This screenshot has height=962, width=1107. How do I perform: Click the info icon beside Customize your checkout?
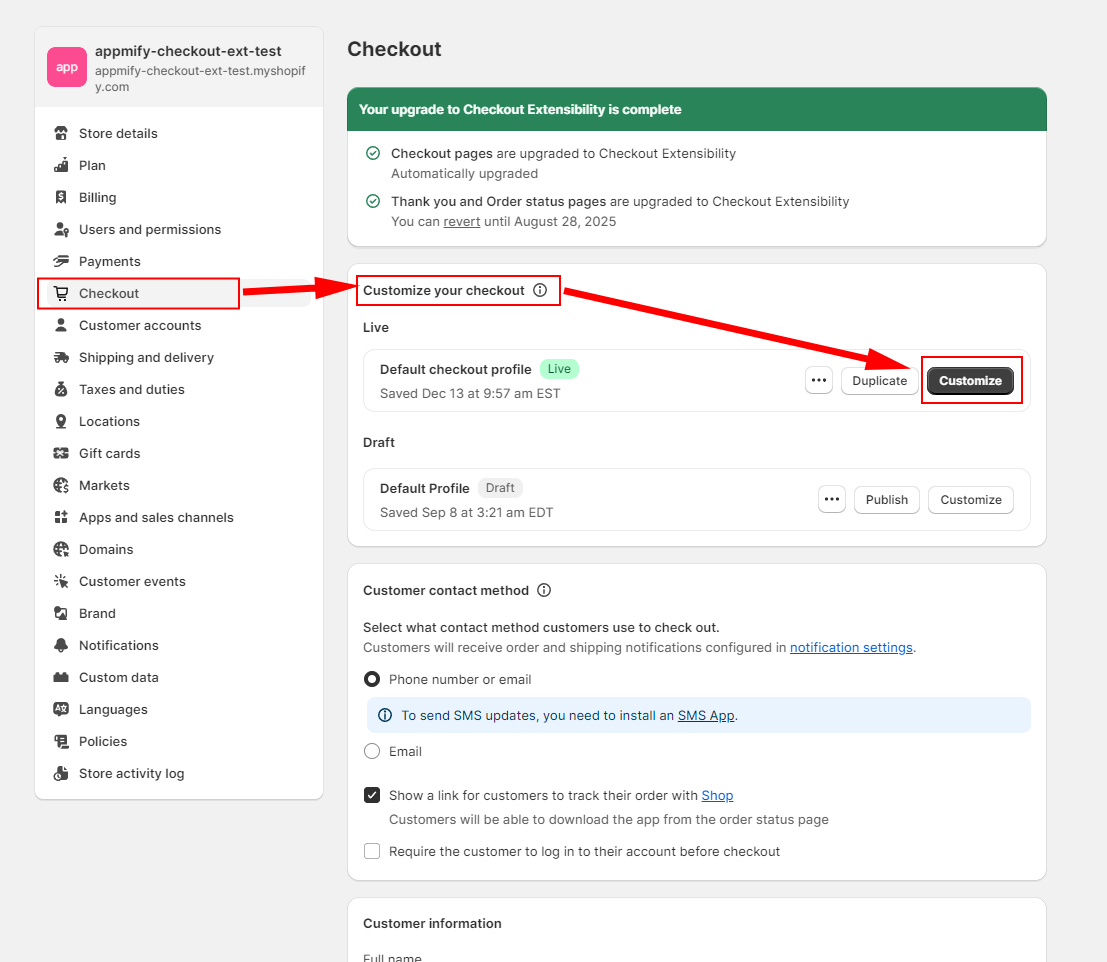pos(540,290)
